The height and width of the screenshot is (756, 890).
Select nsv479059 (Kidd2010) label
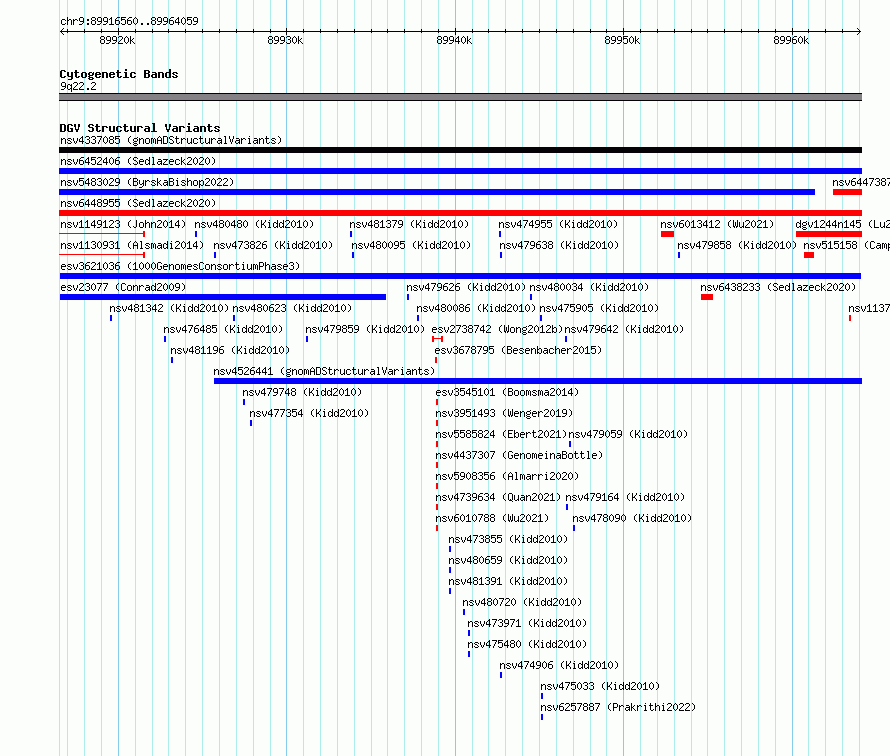pyautogui.click(x=628, y=434)
